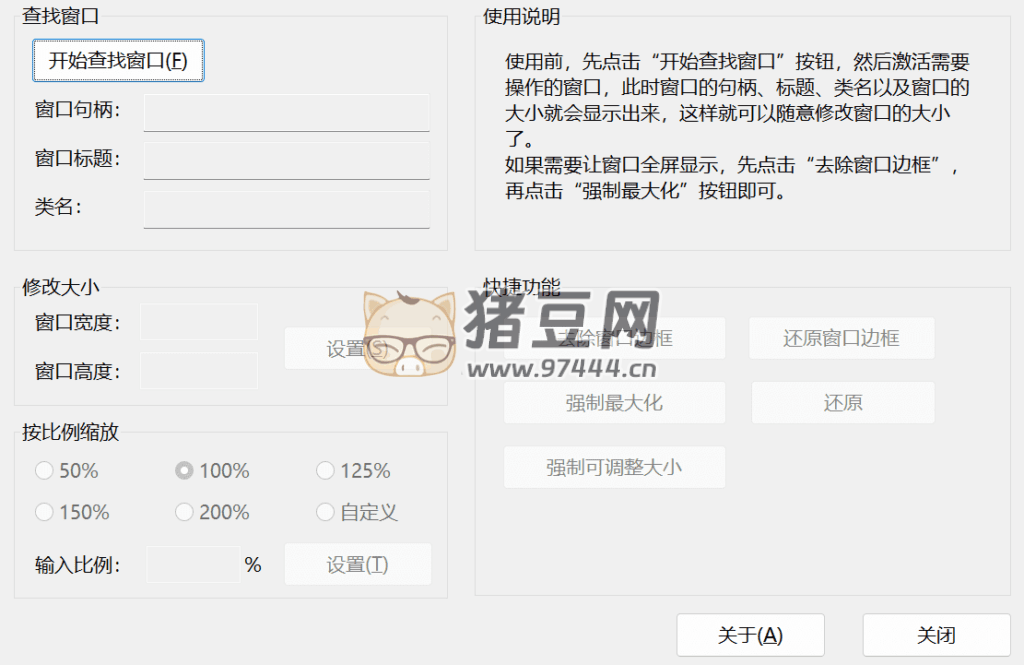Image resolution: width=1024 pixels, height=665 pixels.
Task: Enable the 自定义 custom scale option
Action: [x=325, y=512]
